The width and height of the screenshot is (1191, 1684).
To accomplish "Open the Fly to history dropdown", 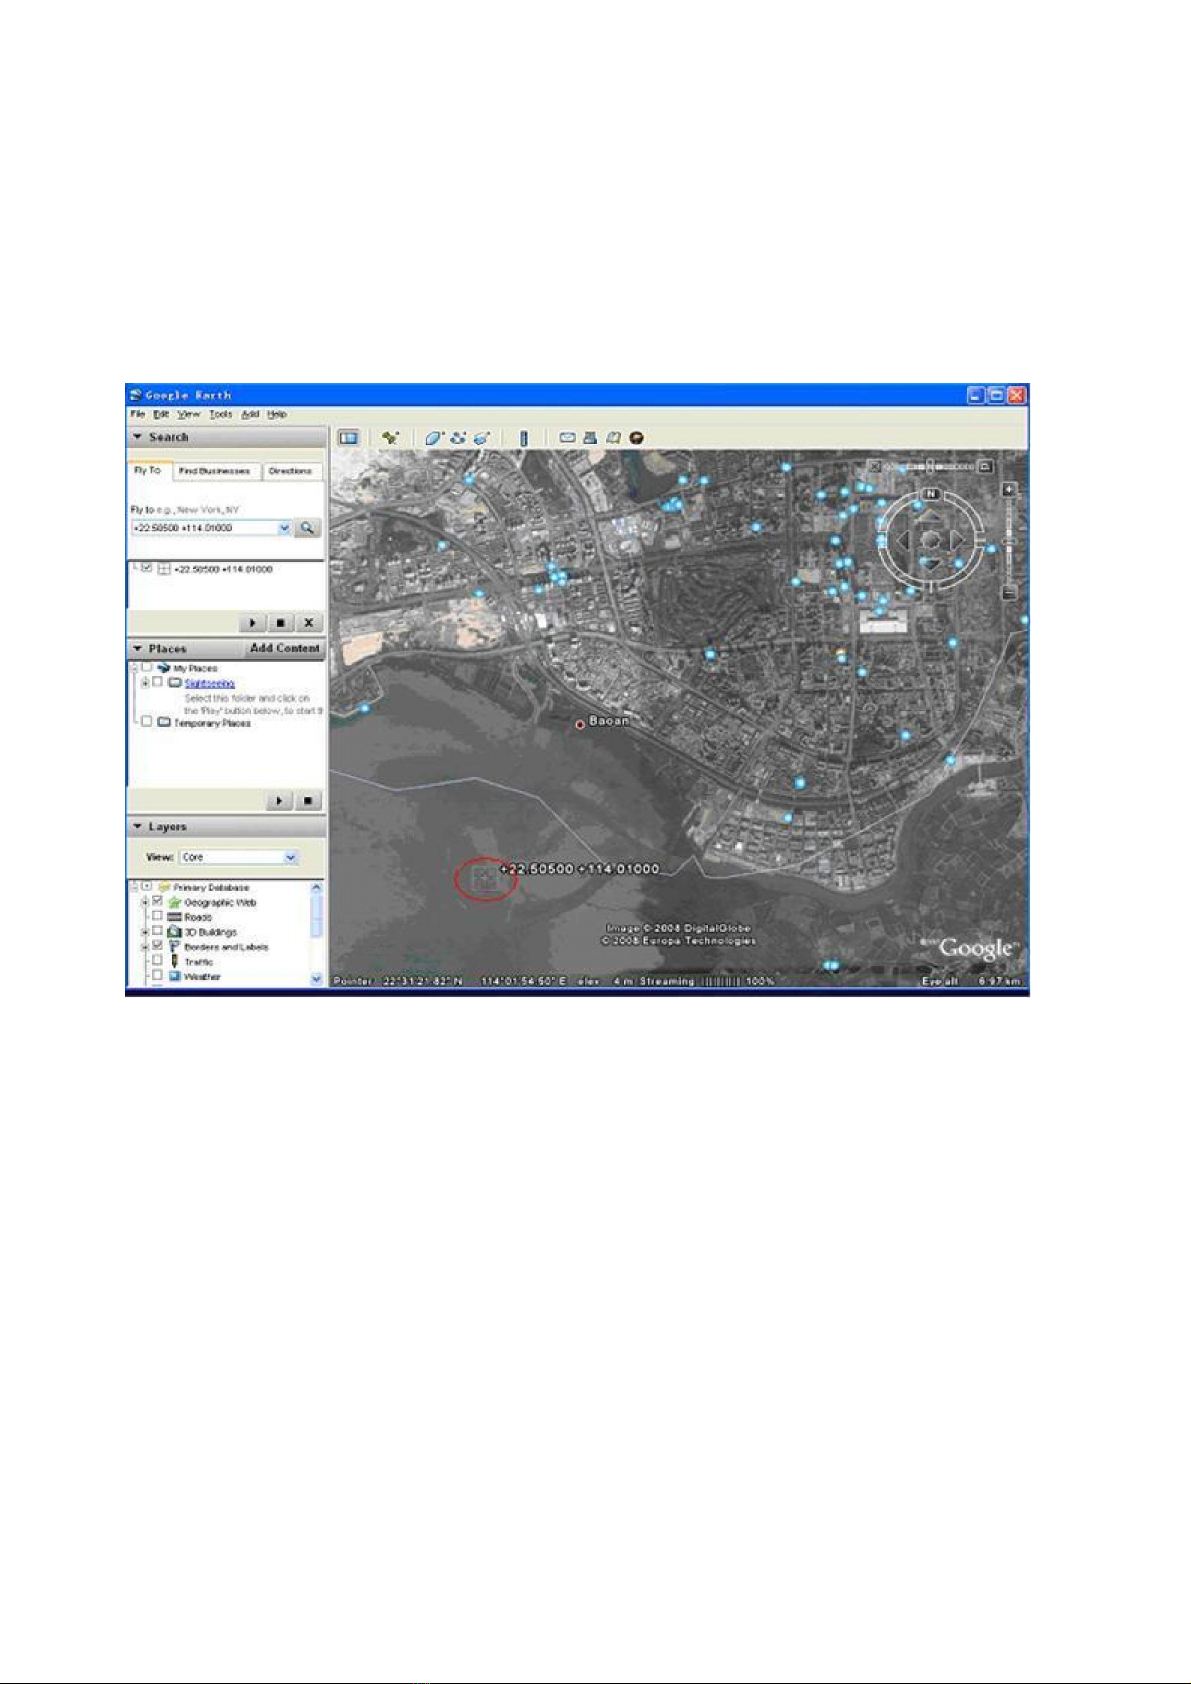I will click(x=284, y=528).
